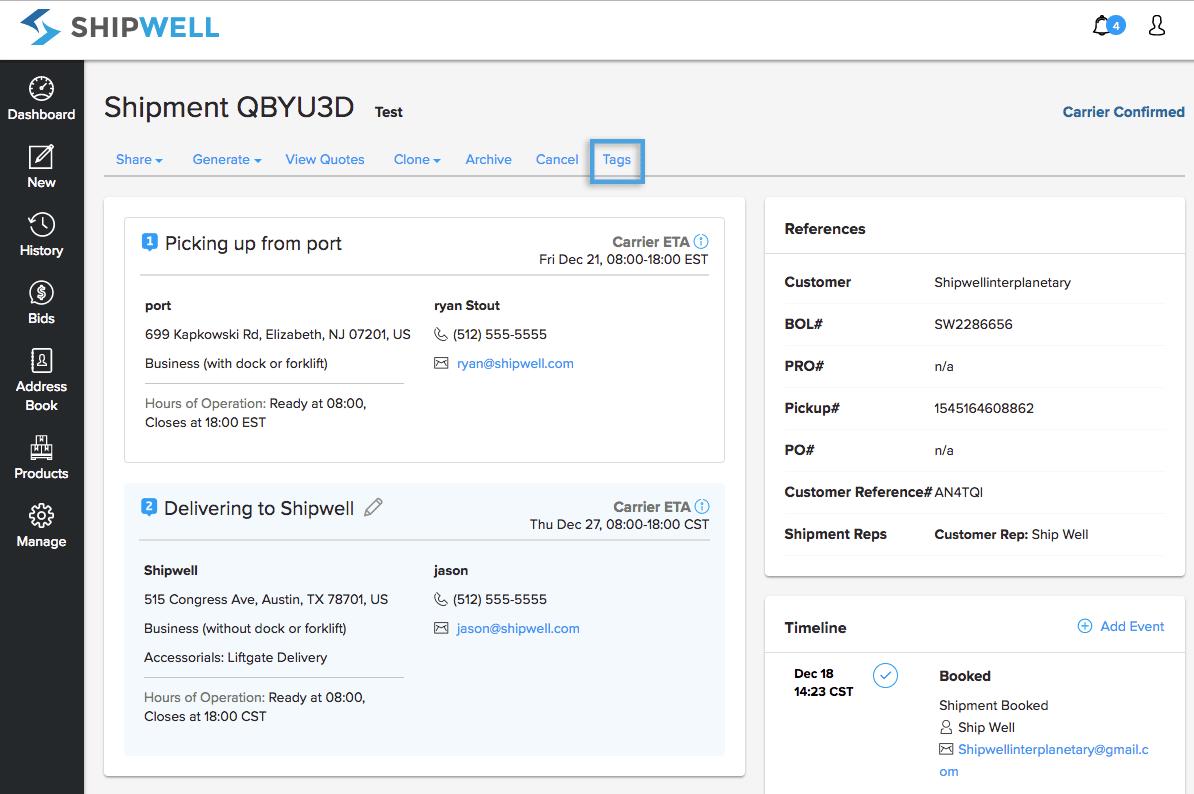Click the Accessorials: Liftgate Delivery text

click(x=235, y=657)
